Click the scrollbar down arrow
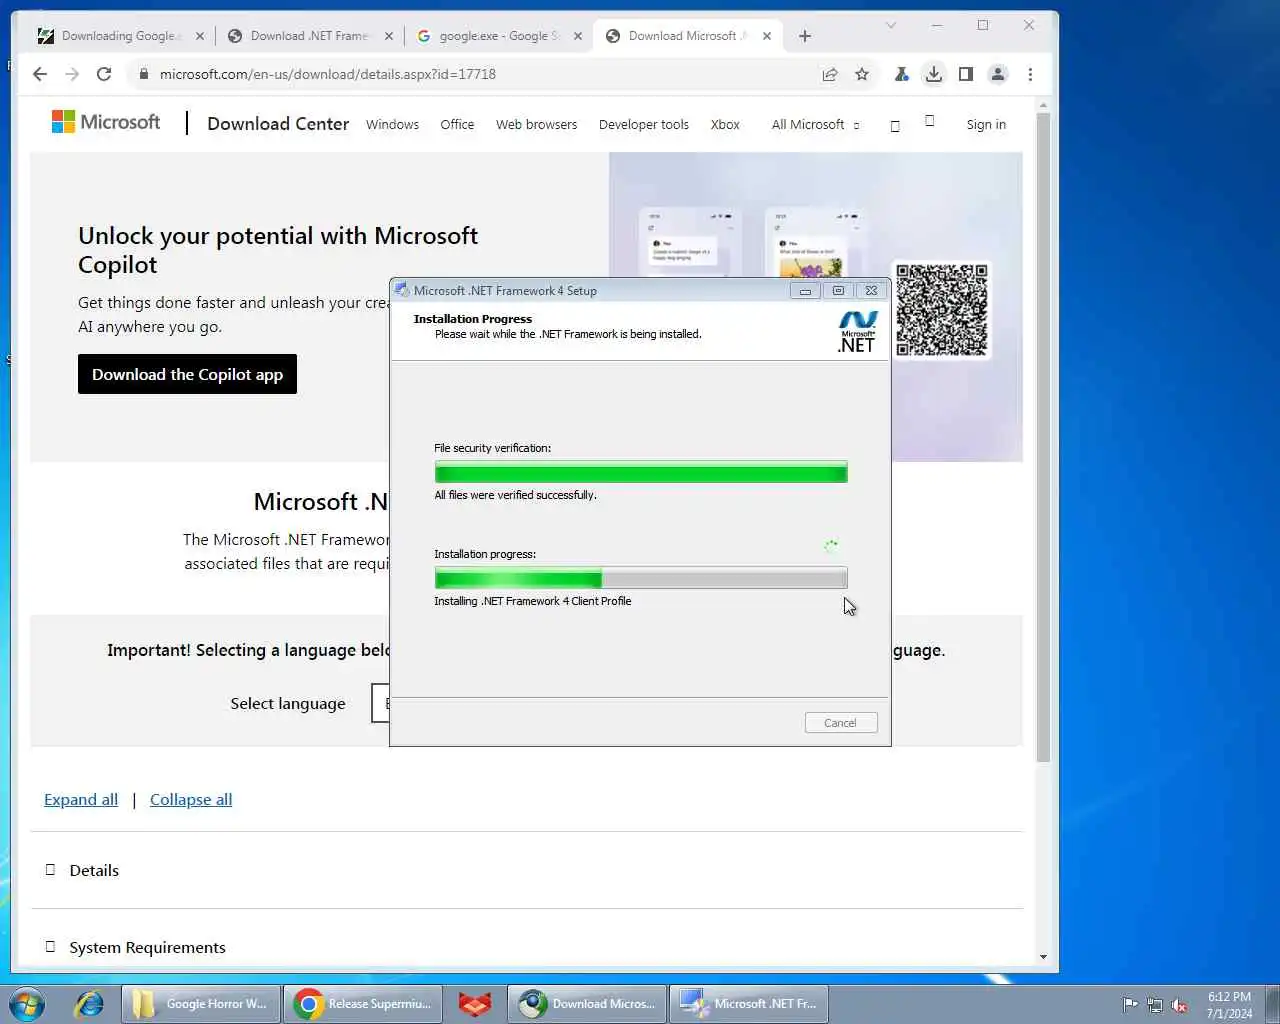 pyautogui.click(x=1043, y=957)
